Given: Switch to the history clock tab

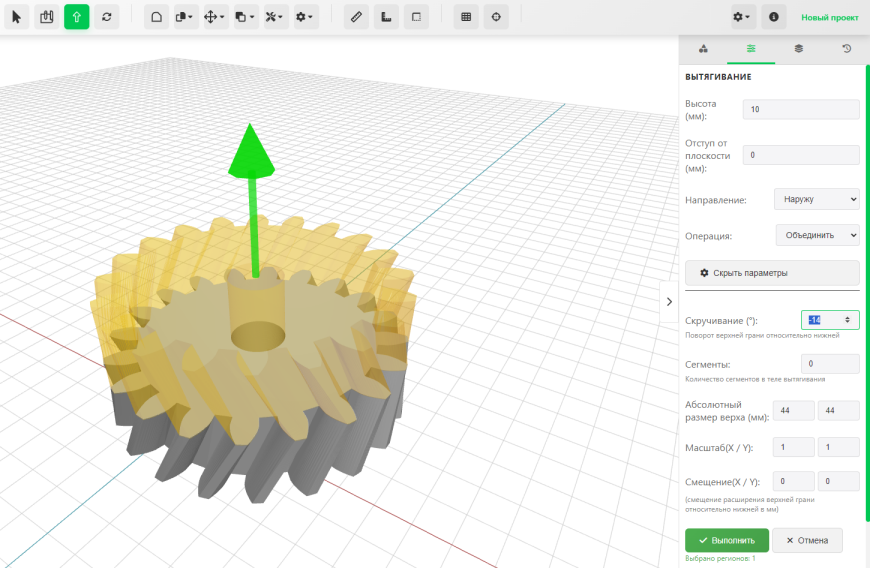Looking at the screenshot, I should coord(846,49).
